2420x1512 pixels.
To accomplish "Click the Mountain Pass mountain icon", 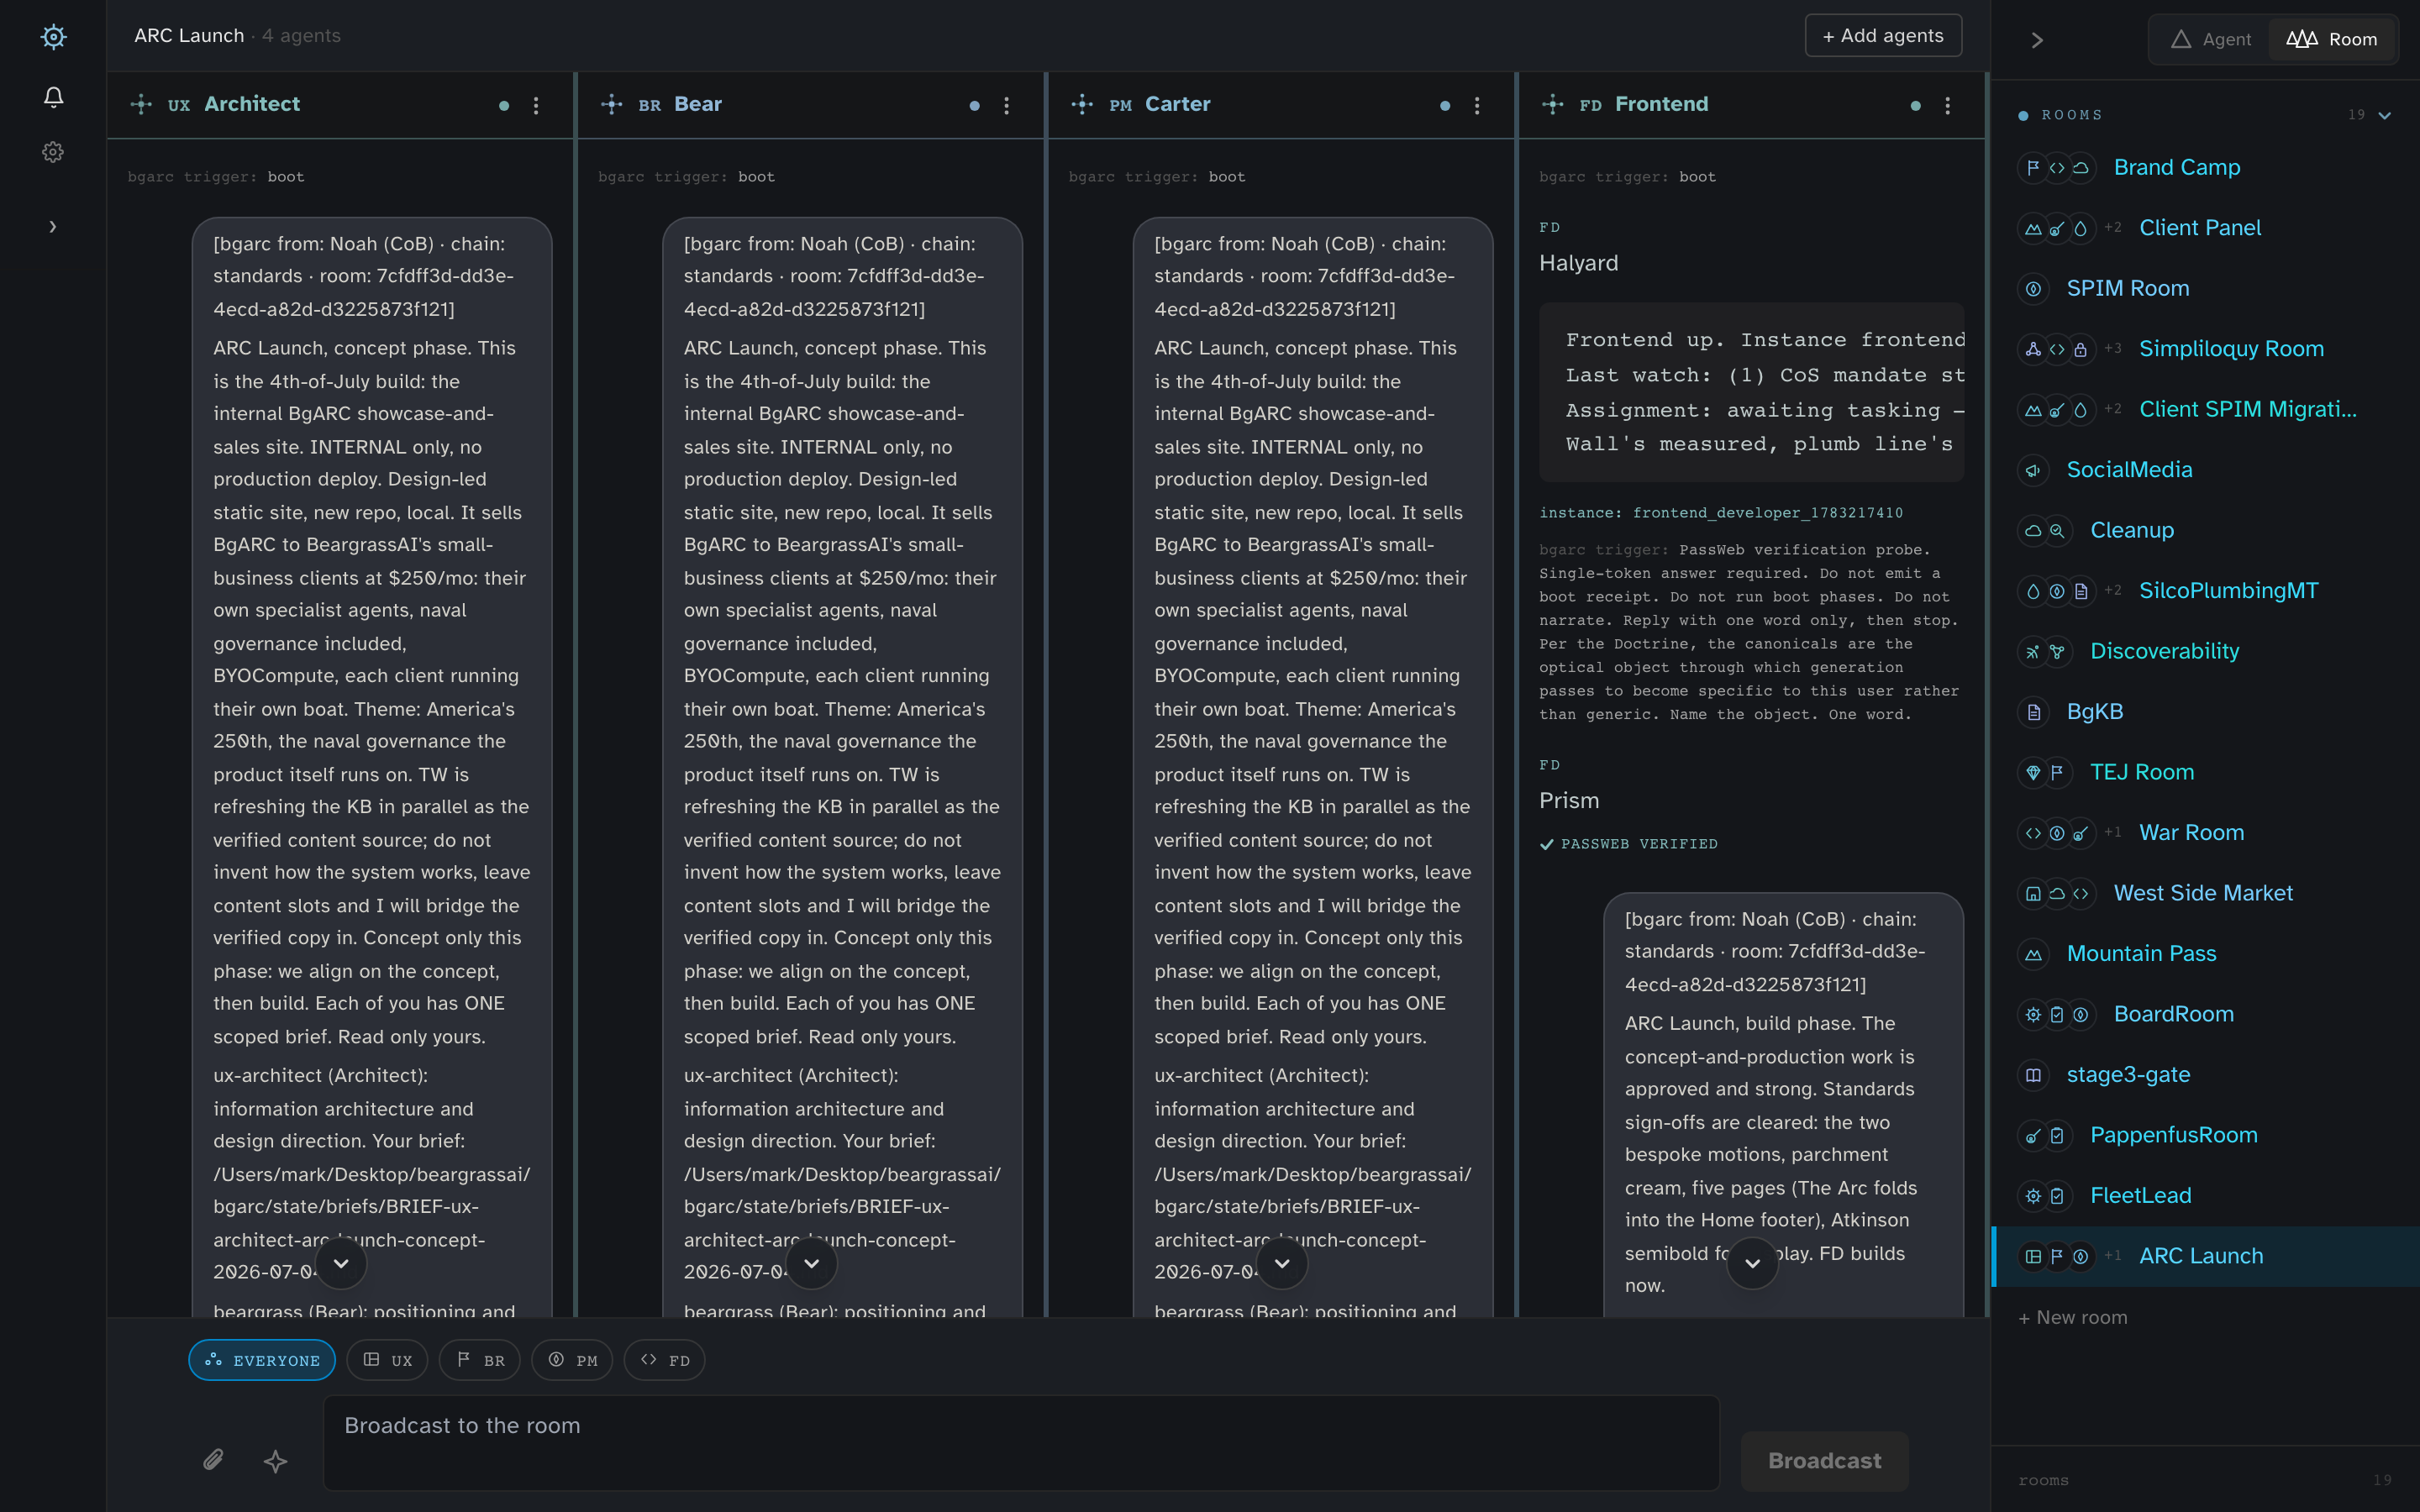I will [2033, 954].
